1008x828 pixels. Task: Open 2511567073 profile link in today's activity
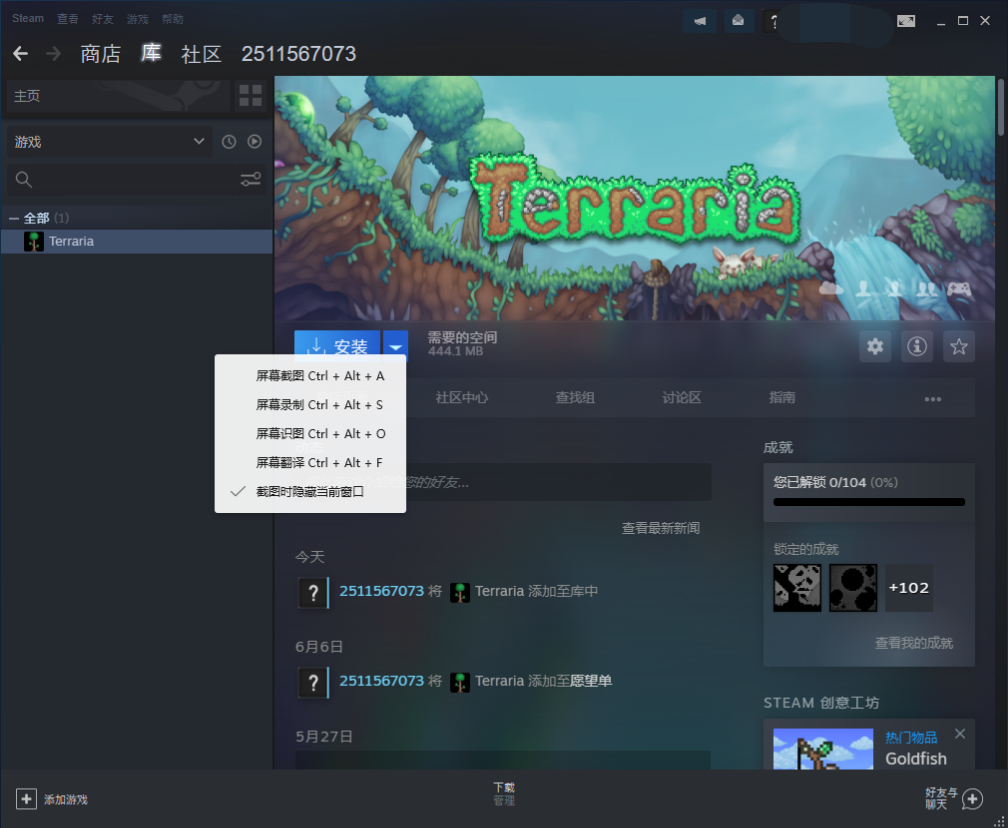pos(381,591)
